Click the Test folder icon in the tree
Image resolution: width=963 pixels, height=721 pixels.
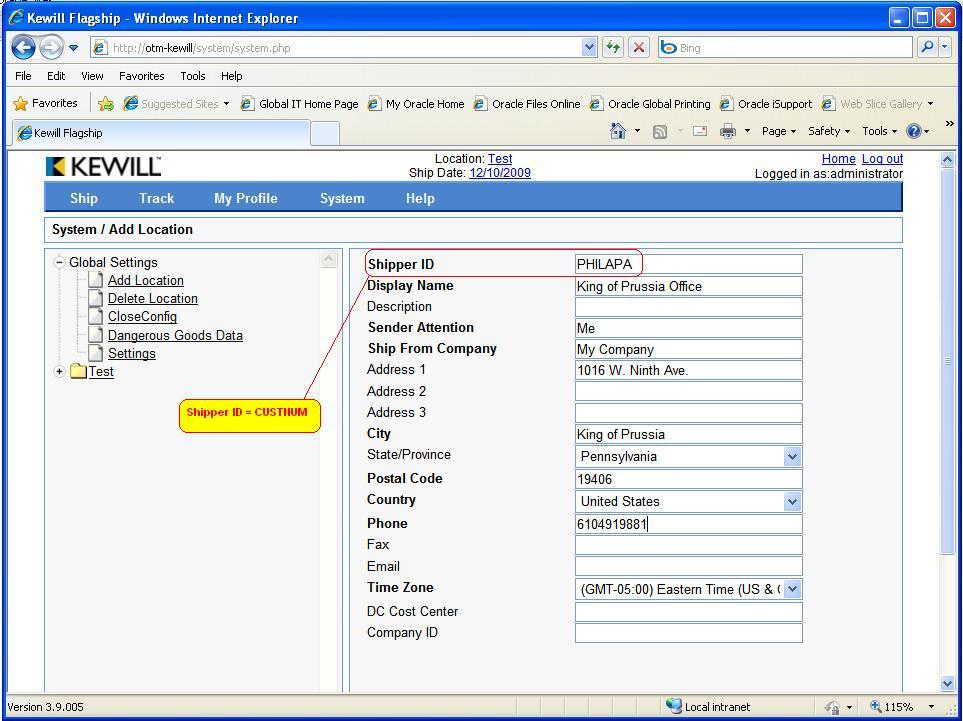pyautogui.click(x=78, y=372)
